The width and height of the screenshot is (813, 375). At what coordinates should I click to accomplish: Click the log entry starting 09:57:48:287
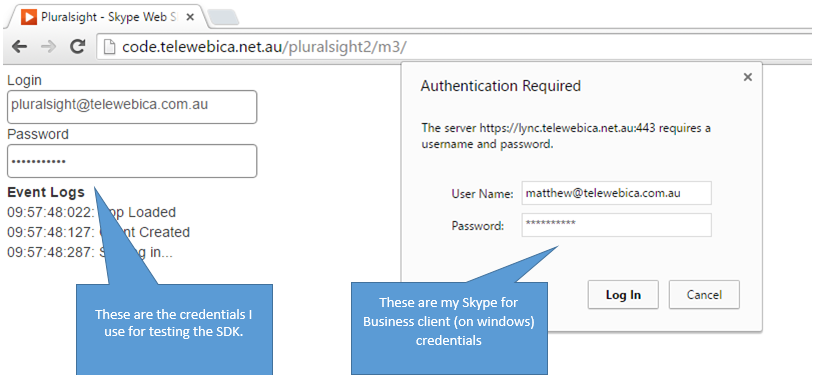(90, 252)
